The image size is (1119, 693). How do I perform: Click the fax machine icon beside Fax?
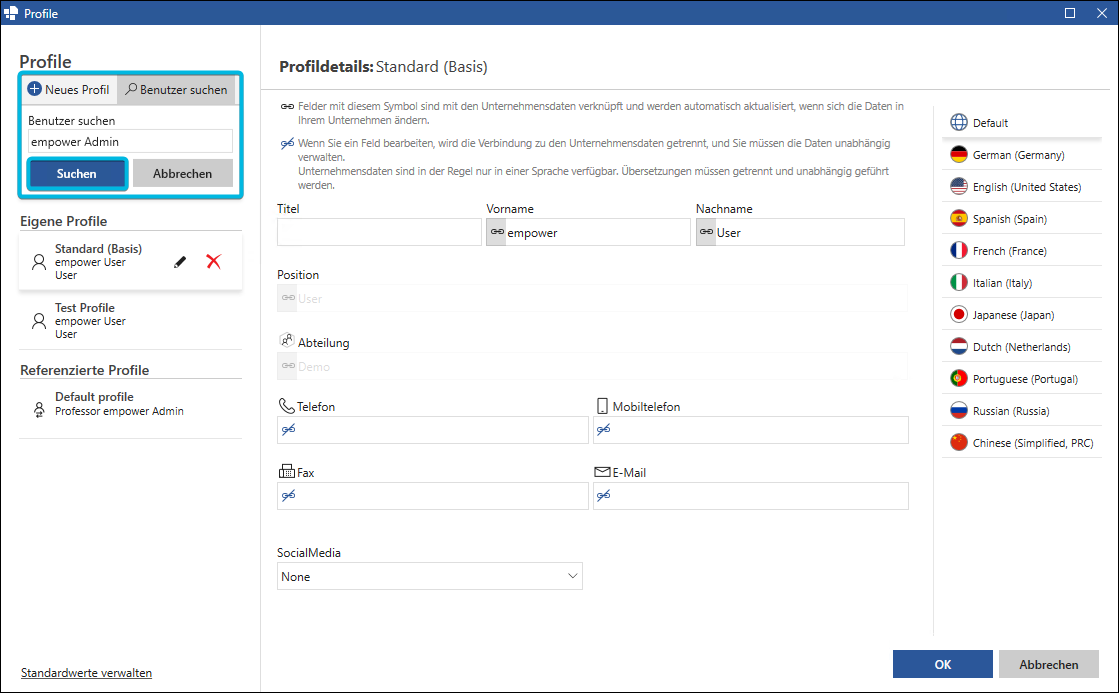click(x=286, y=471)
